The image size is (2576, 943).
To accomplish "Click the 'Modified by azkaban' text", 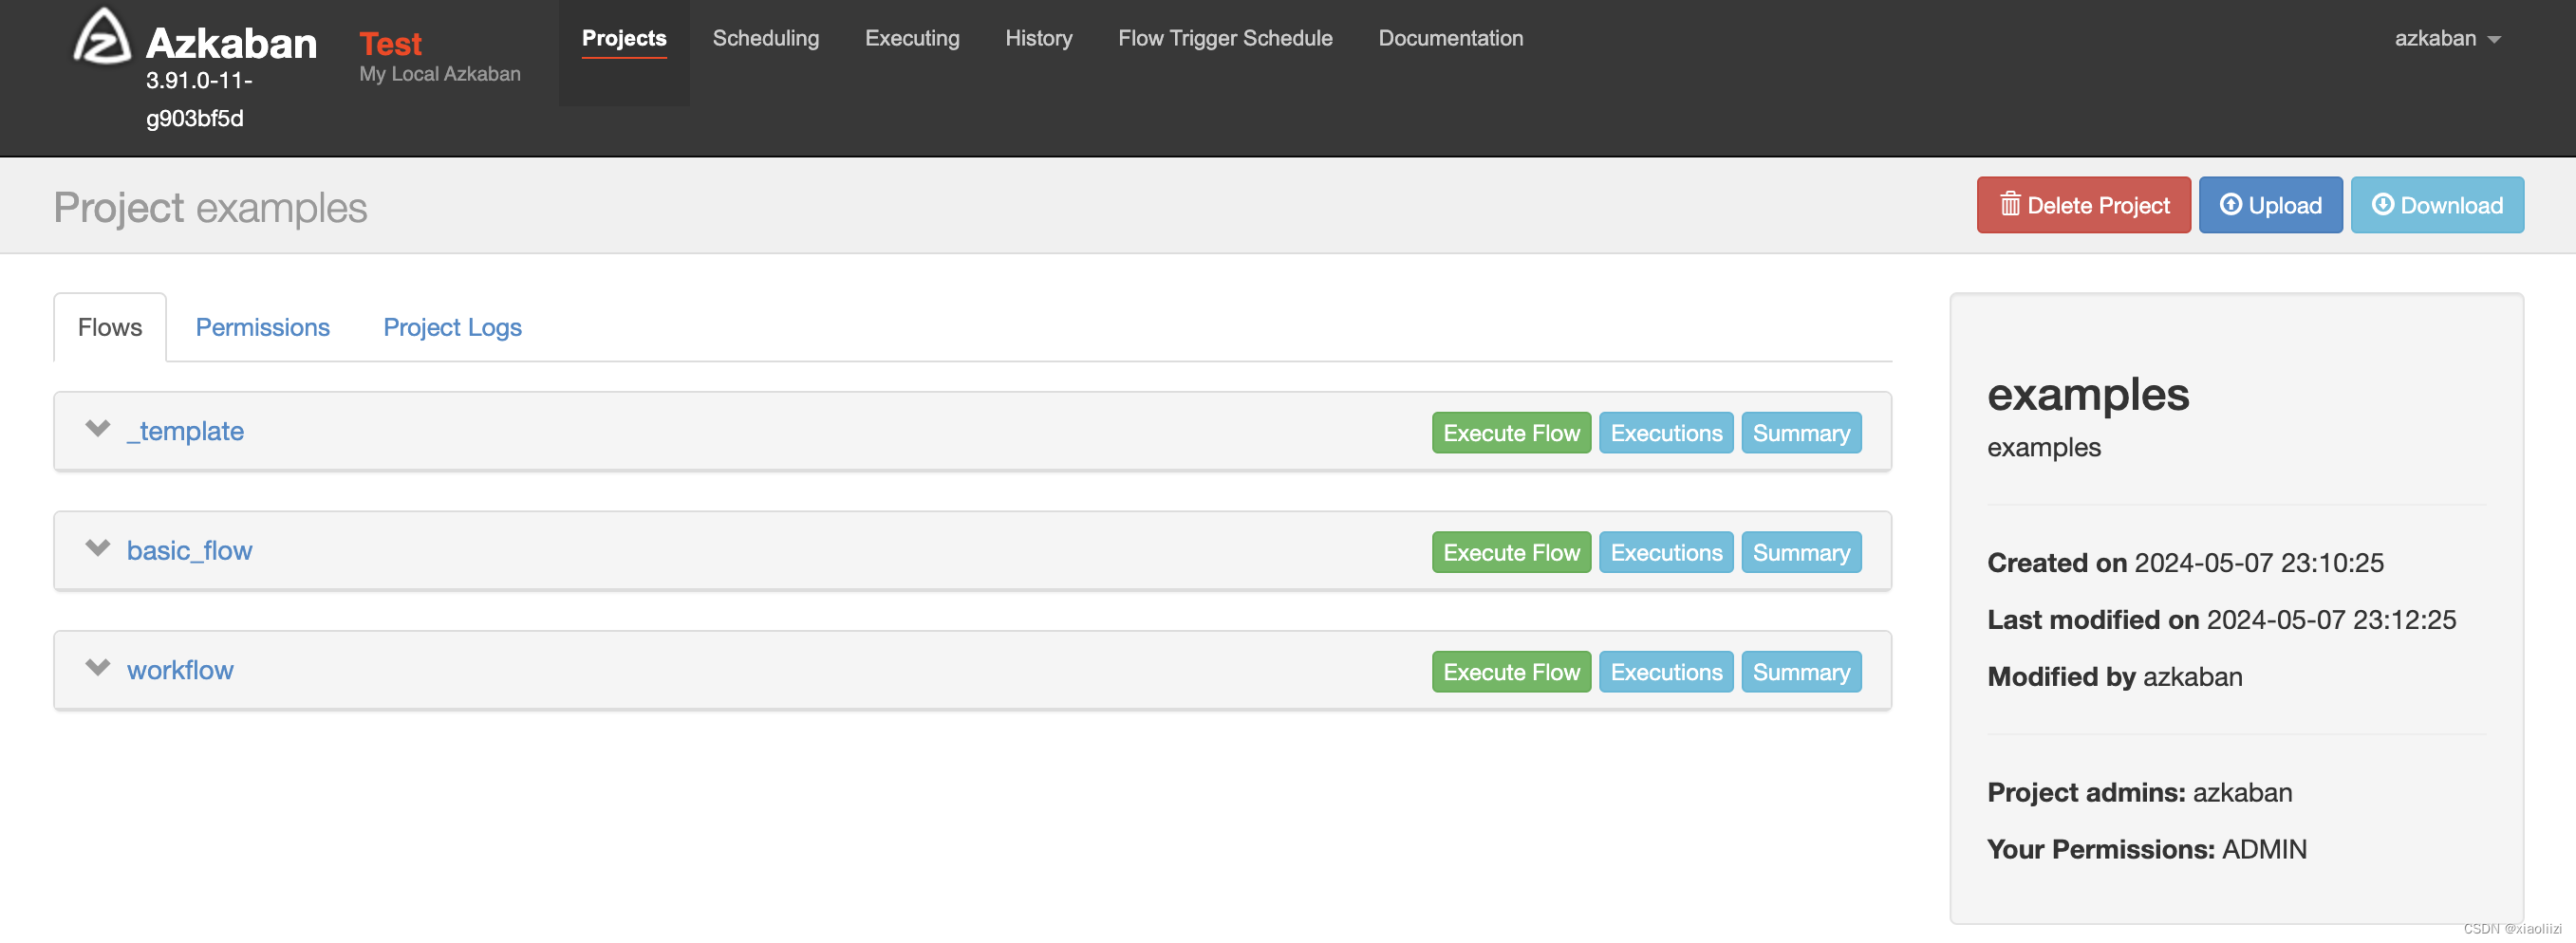I will 2114,677.
